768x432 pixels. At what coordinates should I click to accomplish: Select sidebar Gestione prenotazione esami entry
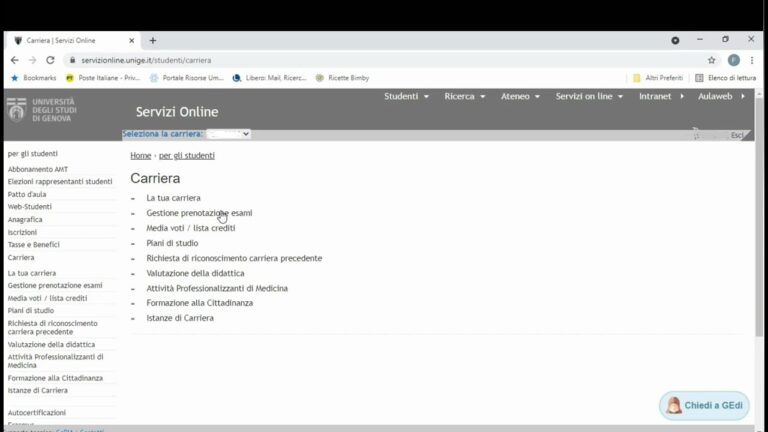tap(55, 285)
